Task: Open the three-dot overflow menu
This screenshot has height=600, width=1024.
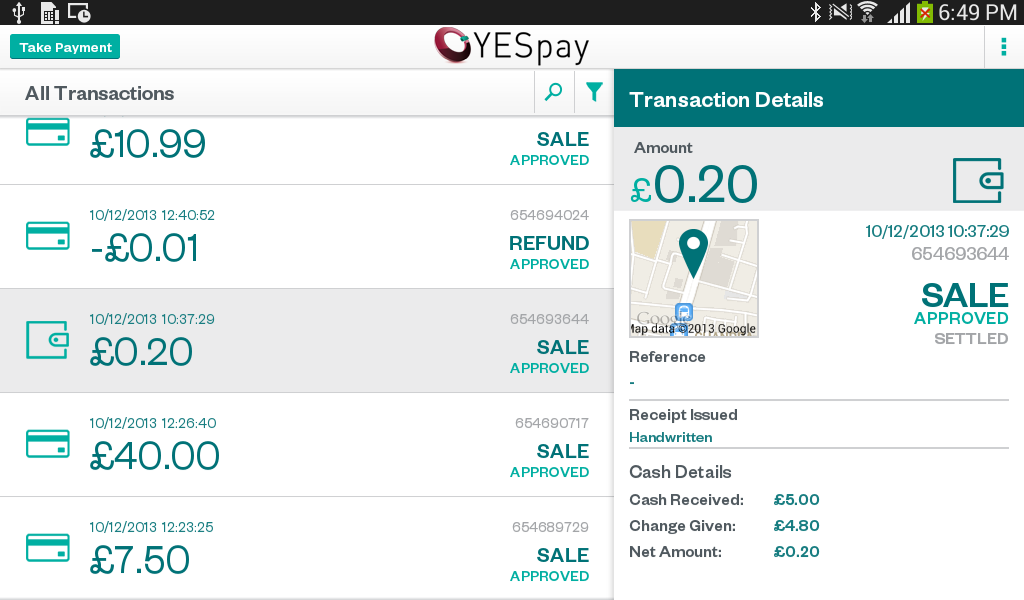Action: pyautogui.click(x=1003, y=46)
